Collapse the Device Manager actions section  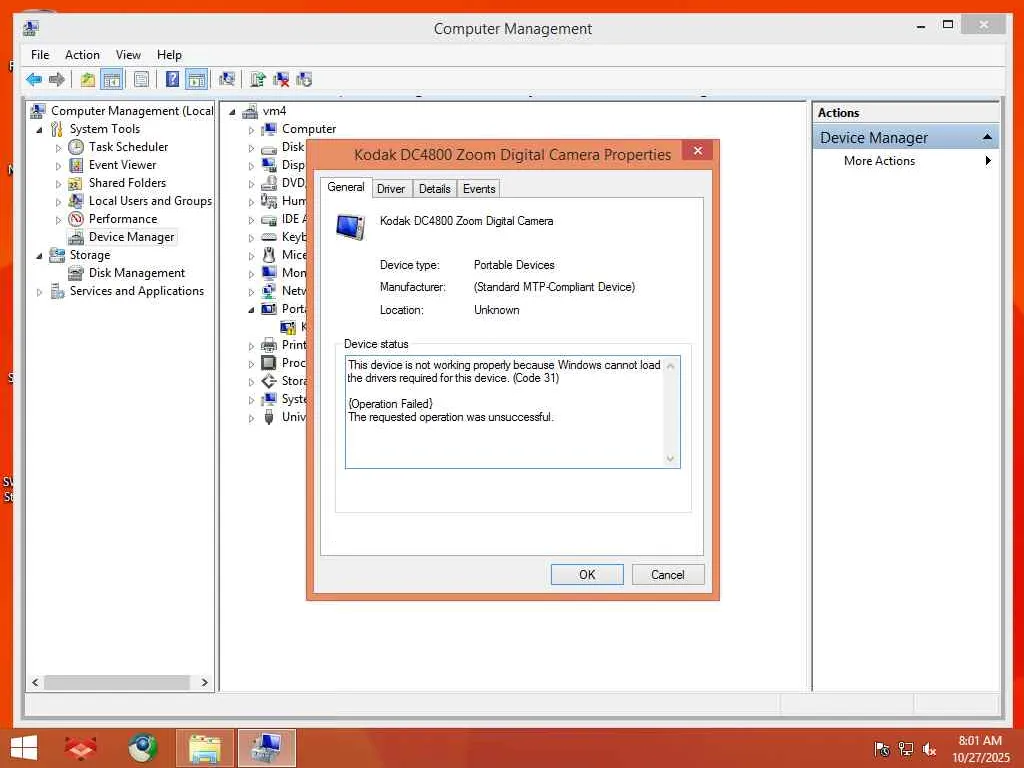(987, 137)
